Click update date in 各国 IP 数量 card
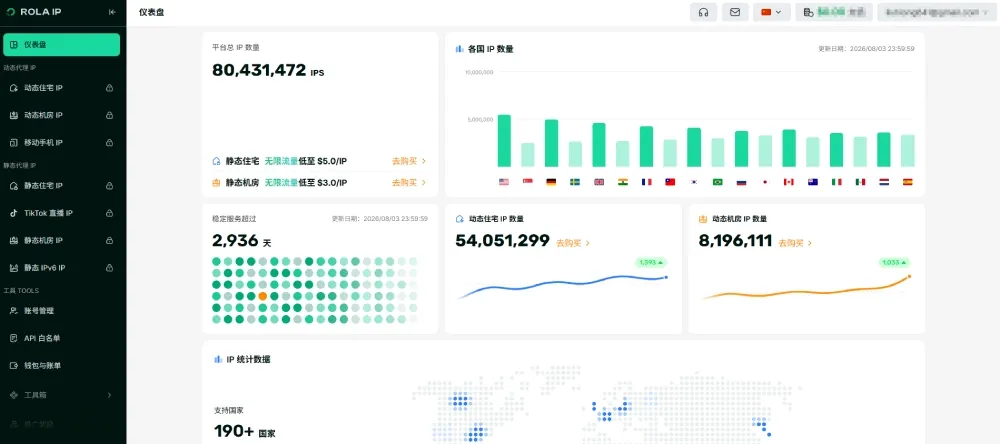Viewport: 1000px width, 444px height. pos(867,48)
